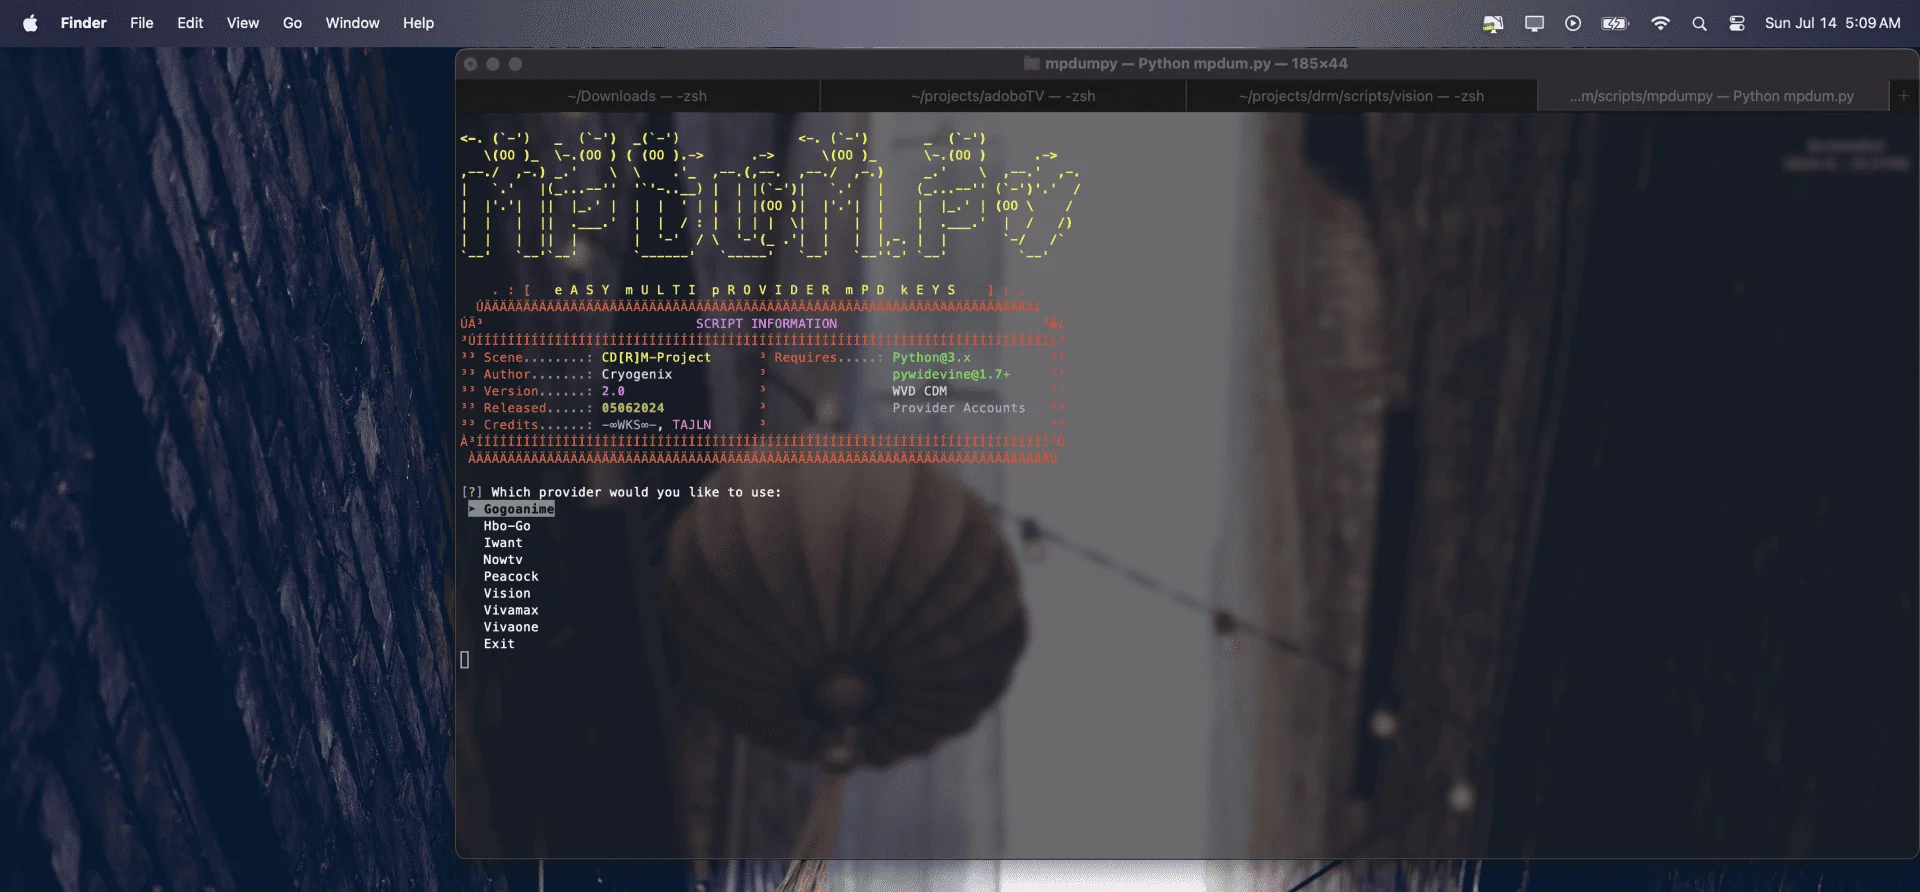Switch to the ~/Downloads zsh tab
This screenshot has height=892, width=1920.
click(x=637, y=96)
